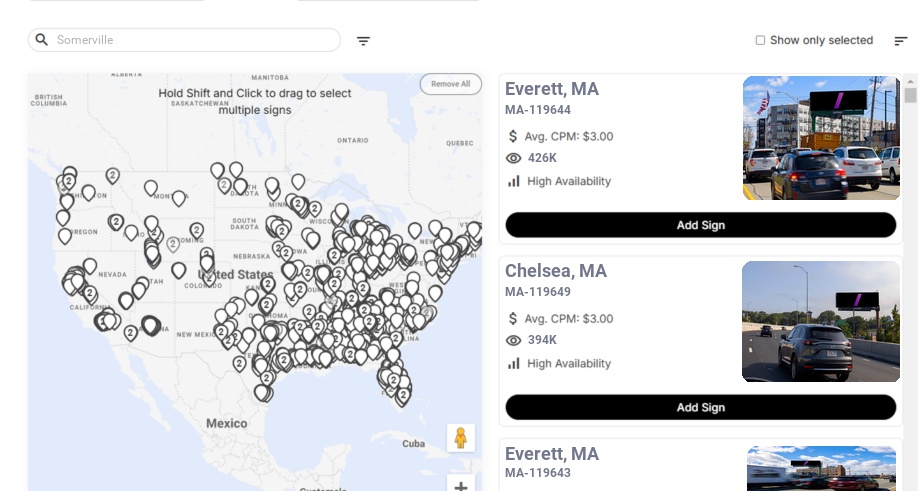Click the eye impressions icon for Chelsea
Viewport: 920px width, 491px height.
point(513,340)
